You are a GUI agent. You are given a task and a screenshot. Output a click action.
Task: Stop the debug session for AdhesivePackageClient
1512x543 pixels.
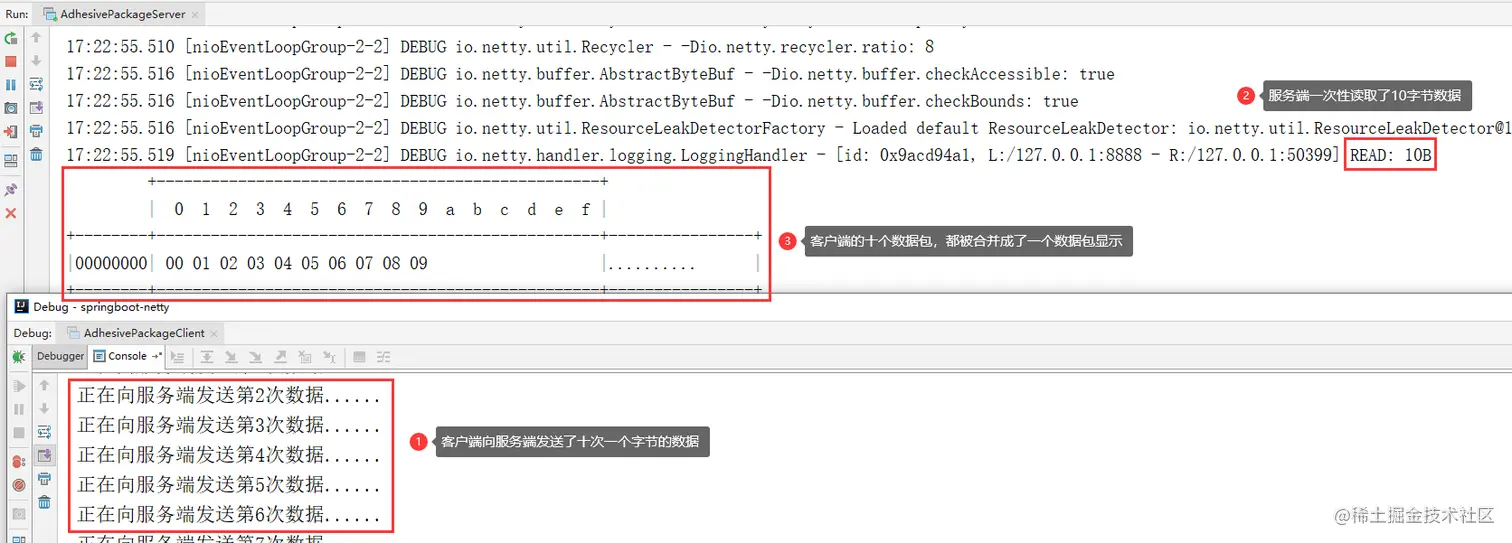click(18, 432)
